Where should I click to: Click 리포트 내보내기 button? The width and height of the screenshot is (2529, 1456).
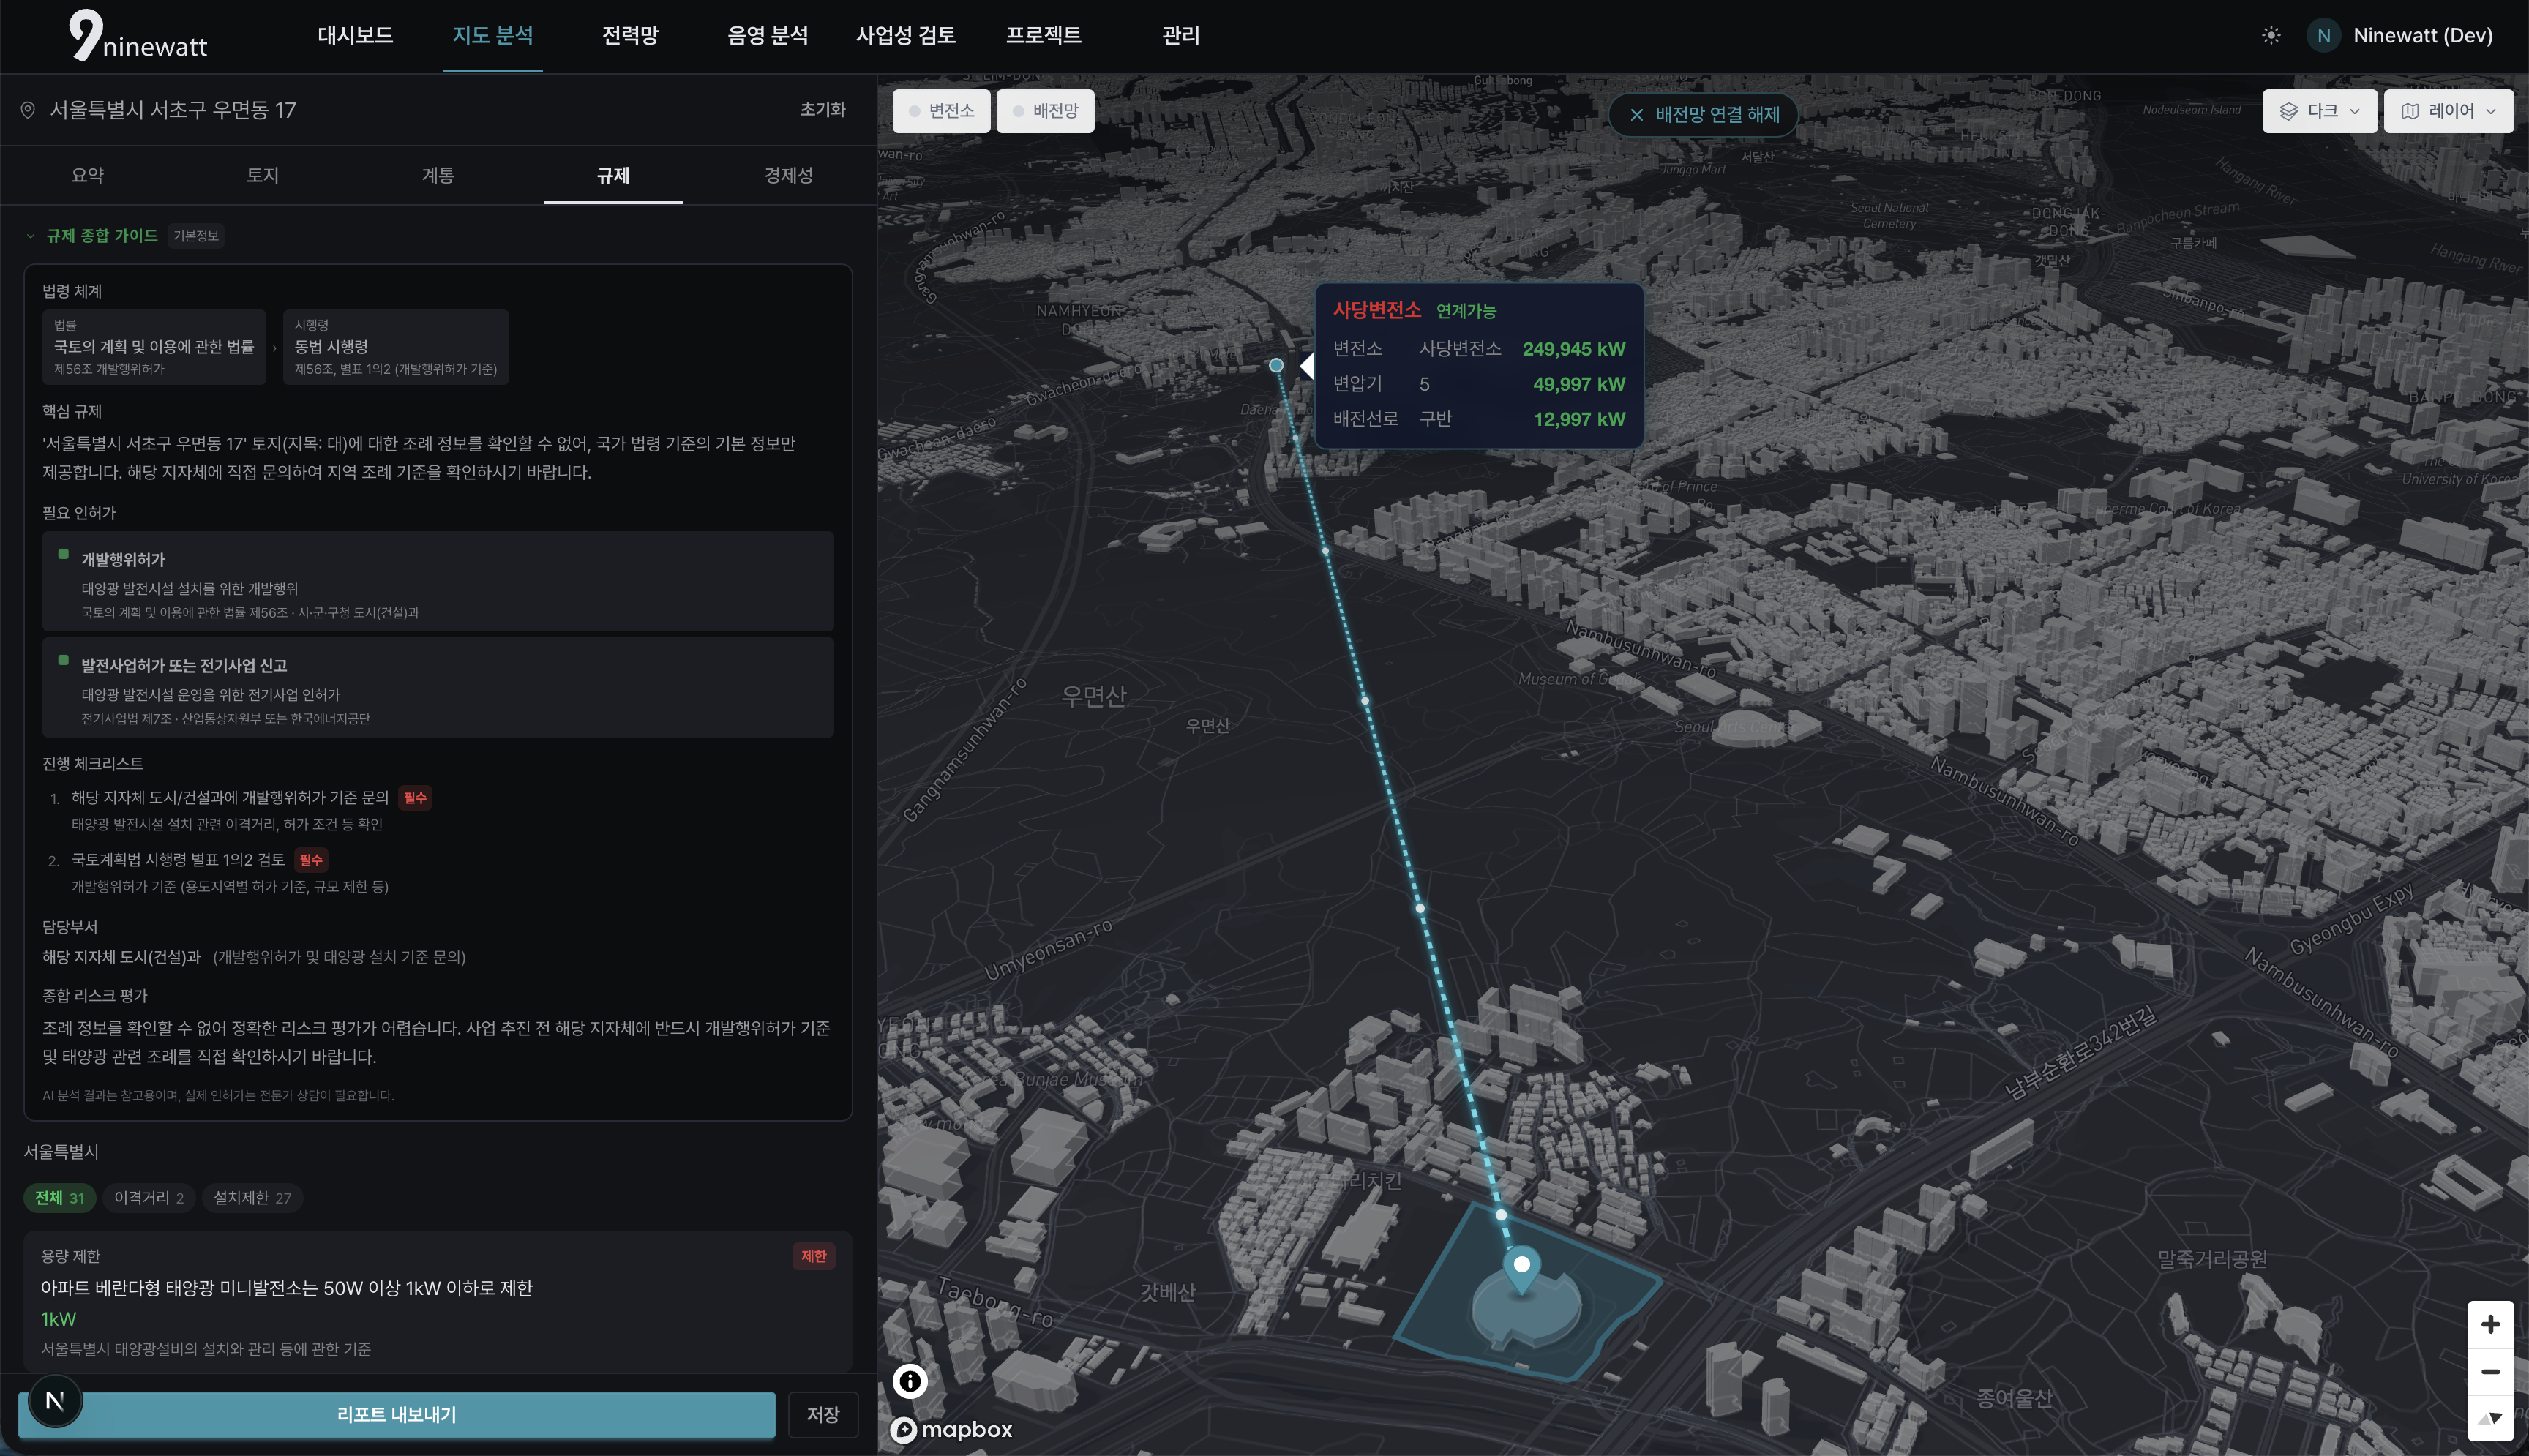click(x=397, y=1415)
